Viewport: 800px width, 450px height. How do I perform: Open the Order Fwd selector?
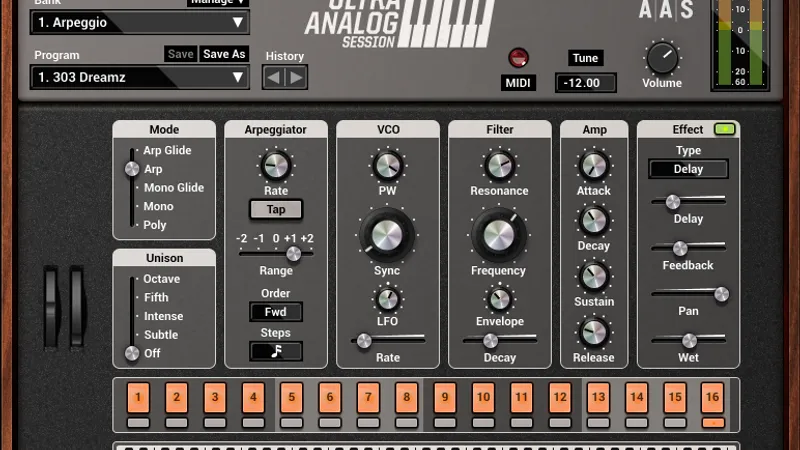(276, 312)
